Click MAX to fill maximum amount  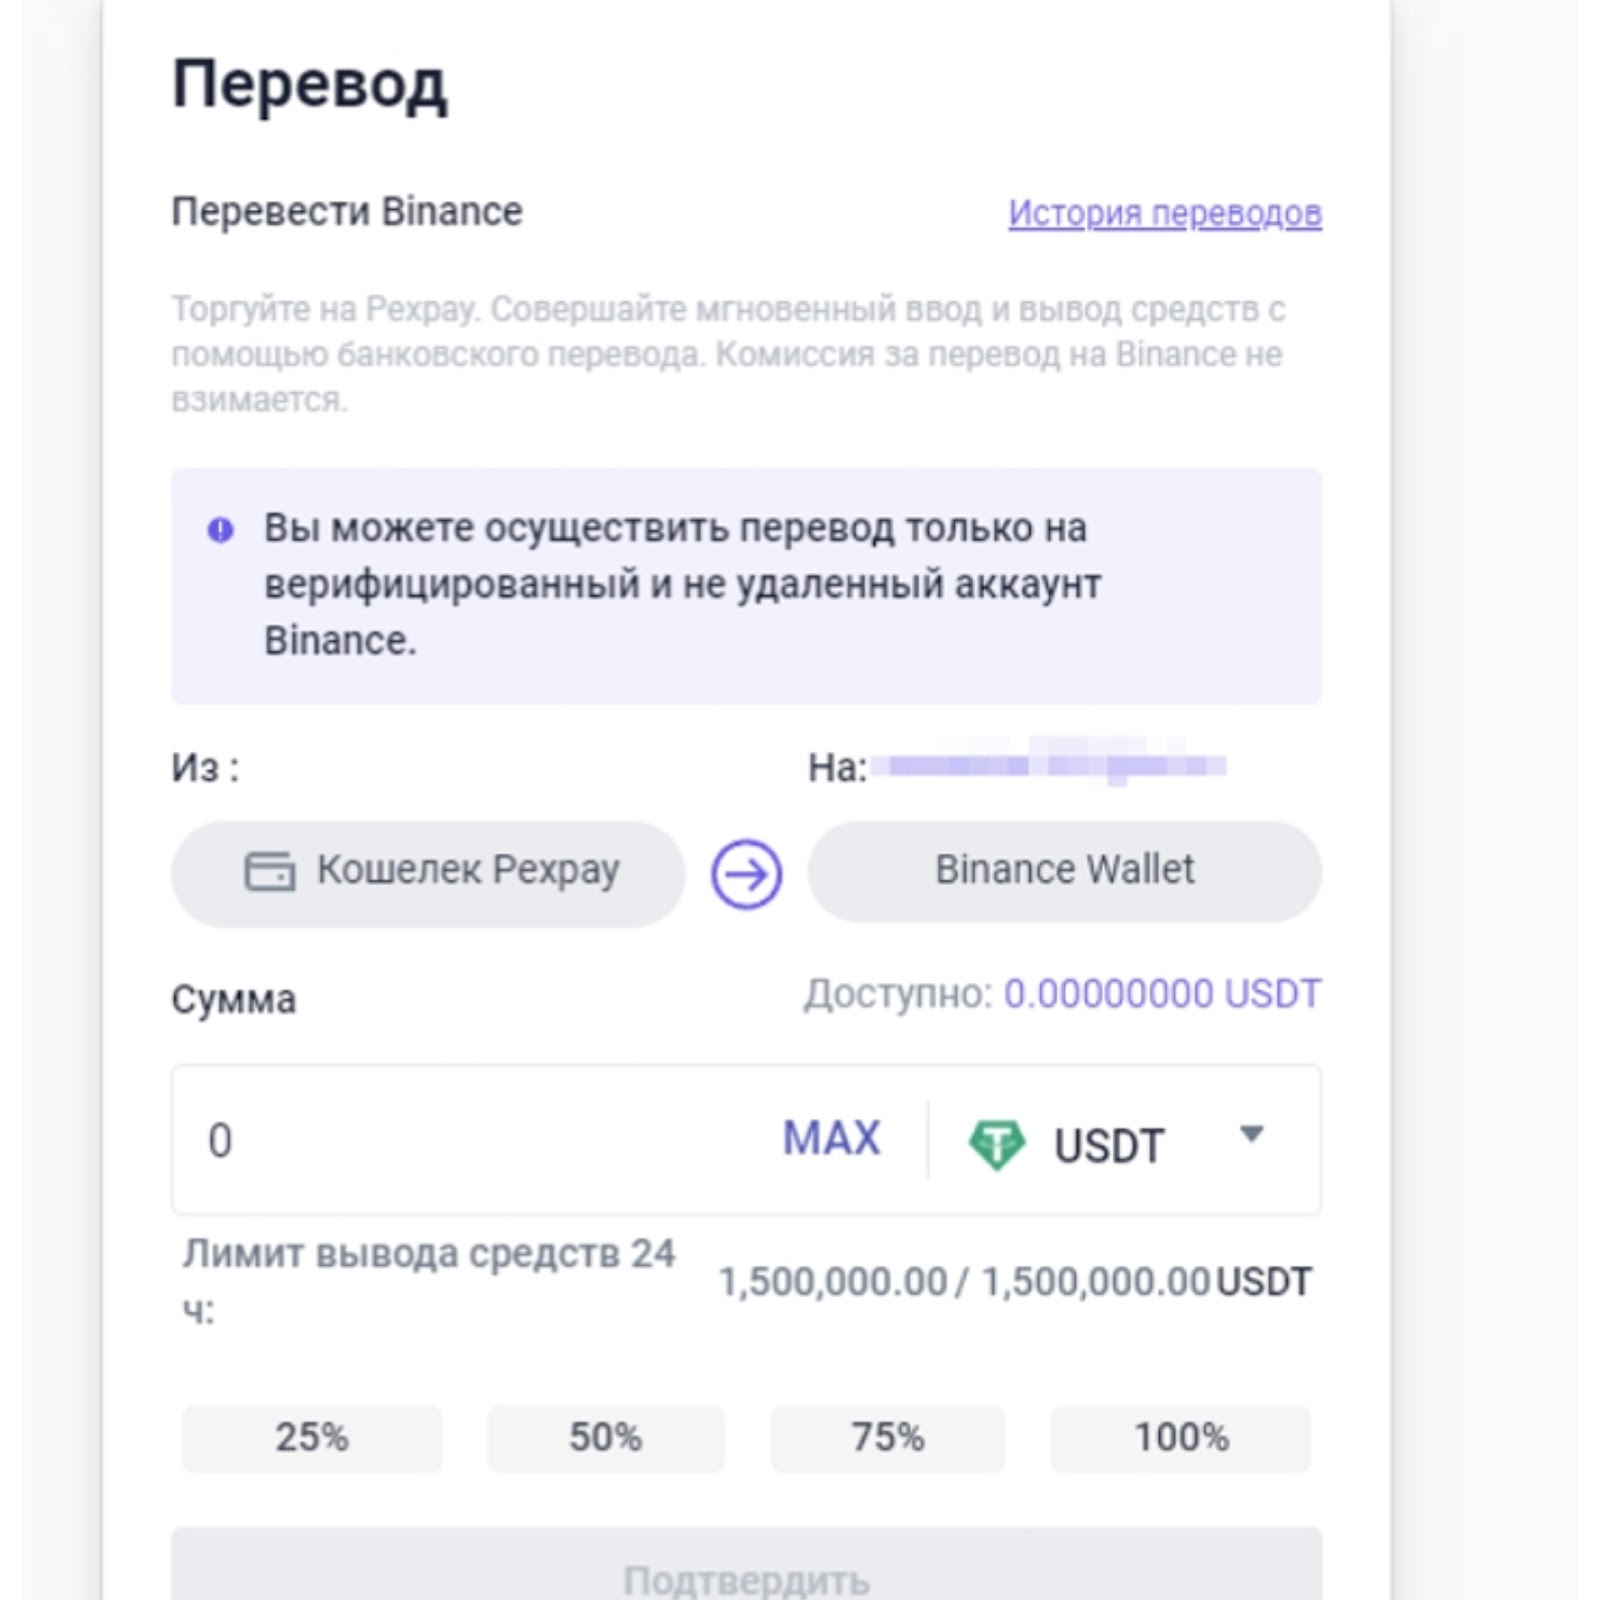coord(832,1137)
